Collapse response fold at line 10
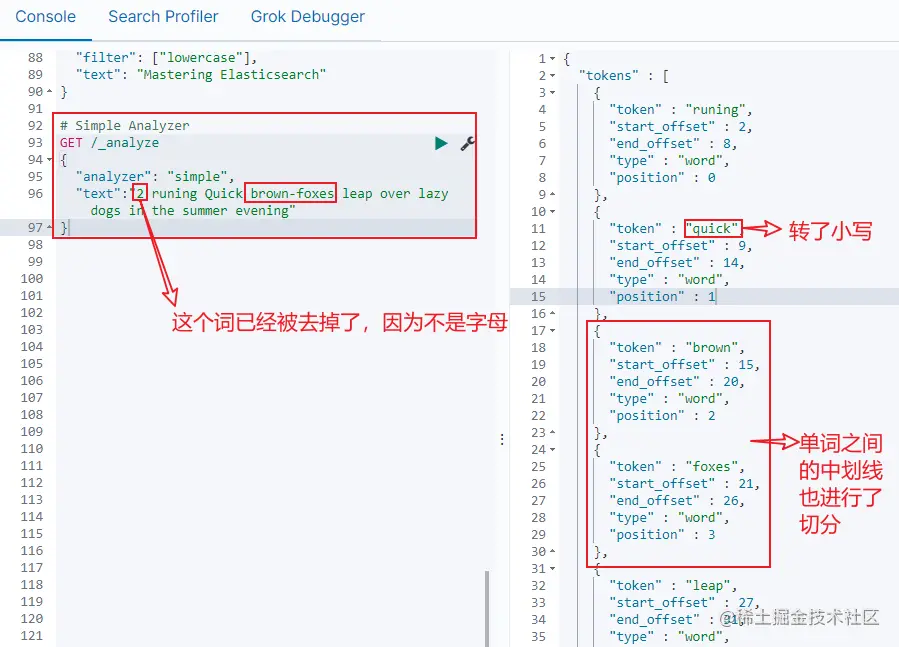The image size is (899, 647). tap(552, 212)
